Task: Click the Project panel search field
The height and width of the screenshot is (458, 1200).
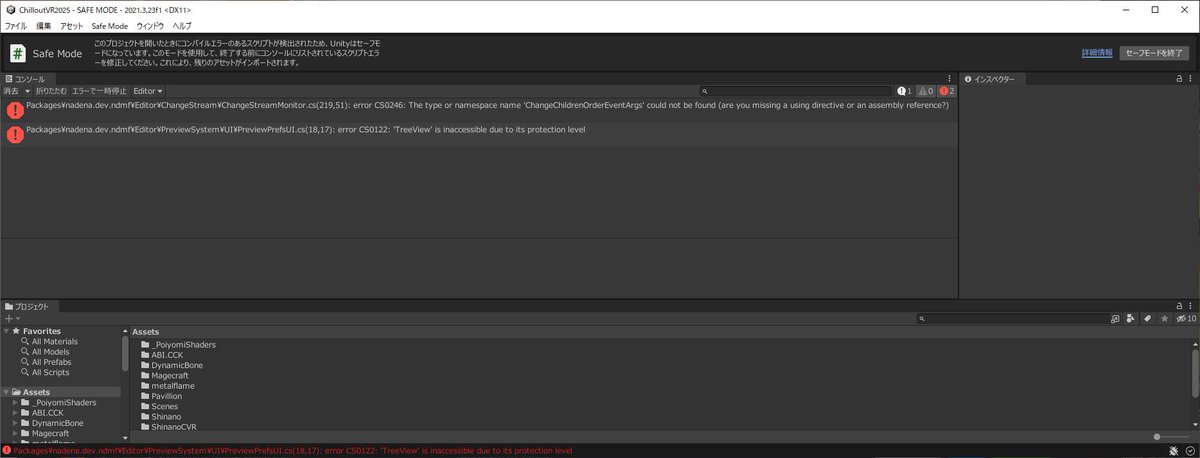Action: [x=1013, y=318]
